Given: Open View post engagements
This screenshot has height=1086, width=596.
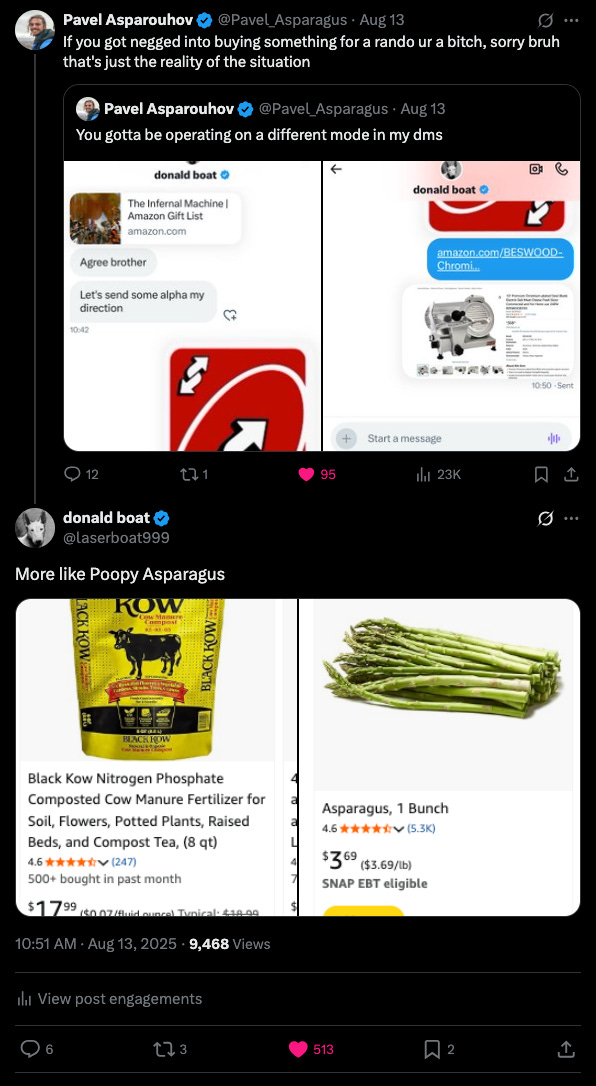Looking at the screenshot, I should pos(109,999).
